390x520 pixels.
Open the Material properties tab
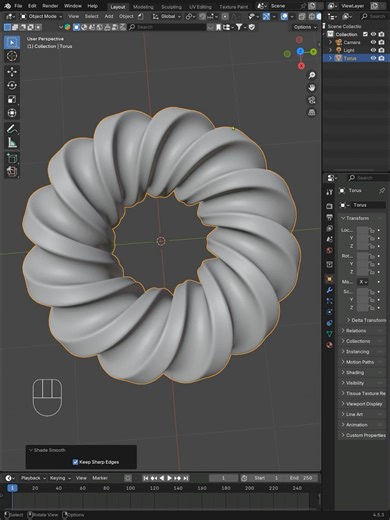(329, 345)
